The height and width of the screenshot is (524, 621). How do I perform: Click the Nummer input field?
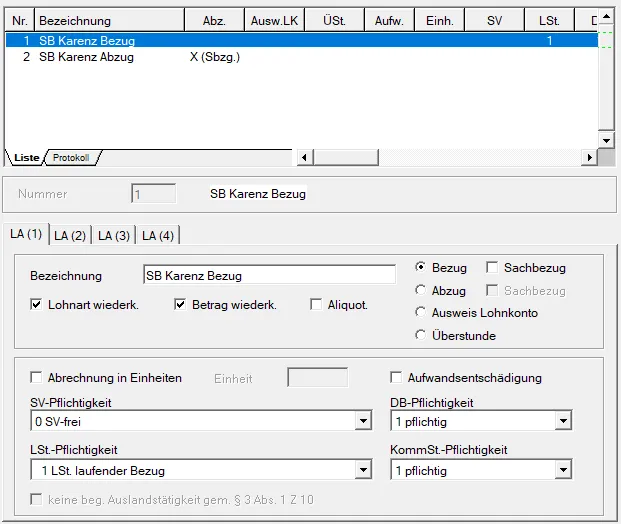[154, 194]
